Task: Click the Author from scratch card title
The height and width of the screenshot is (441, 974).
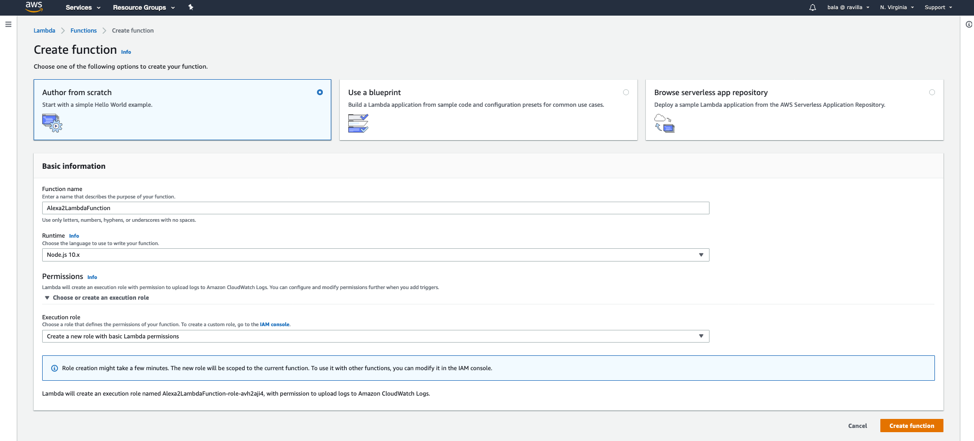Action: pyautogui.click(x=77, y=92)
